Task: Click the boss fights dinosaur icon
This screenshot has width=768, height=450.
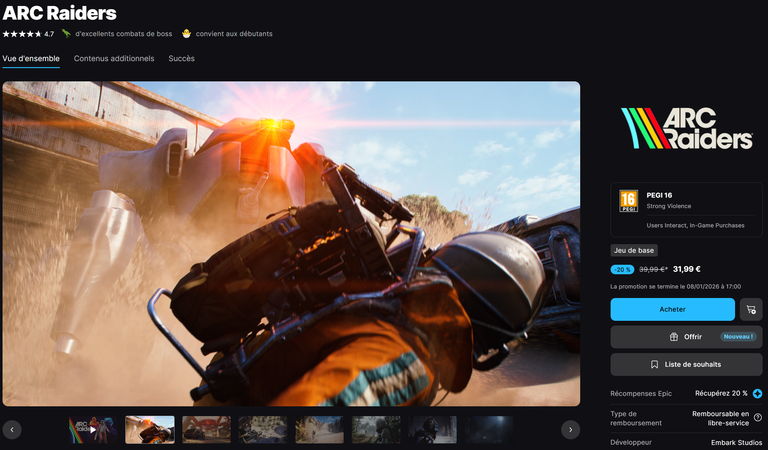Action: pos(66,33)
